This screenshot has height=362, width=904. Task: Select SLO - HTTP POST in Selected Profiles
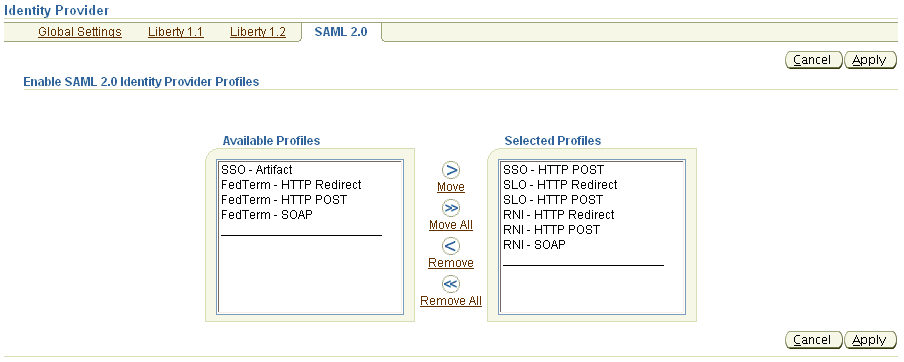(x=553, y=200)
